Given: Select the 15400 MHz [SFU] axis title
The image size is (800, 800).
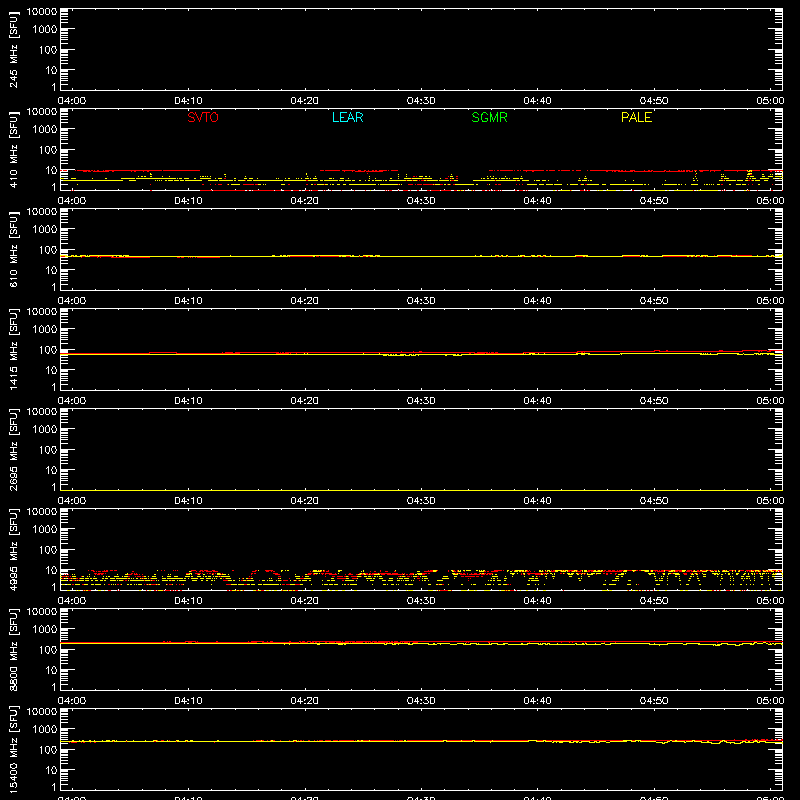Looking at the screenshot, I should point(13,749).
